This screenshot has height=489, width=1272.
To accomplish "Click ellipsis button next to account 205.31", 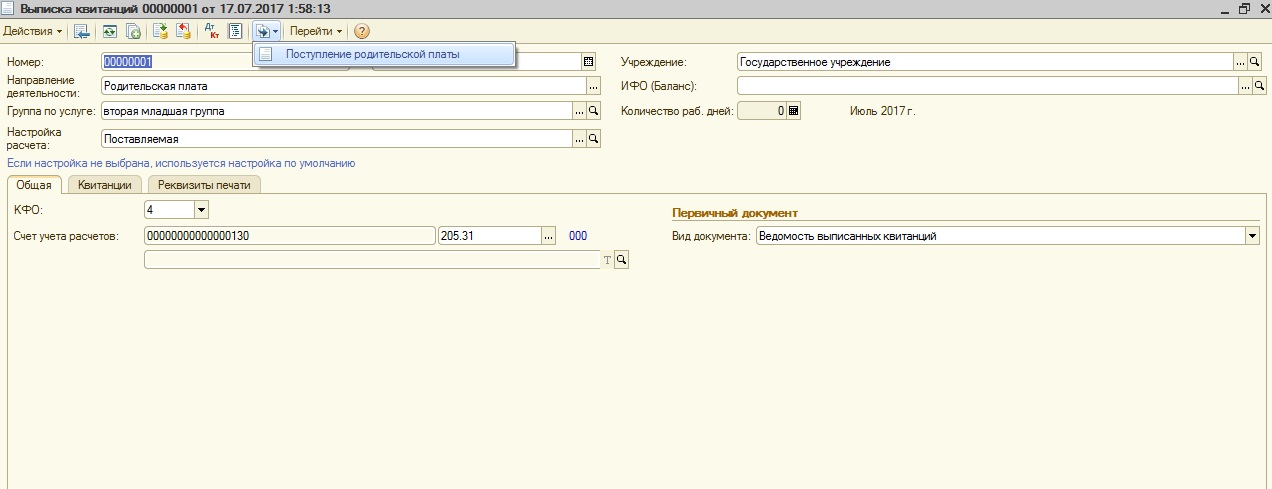I will coord(548,236).
